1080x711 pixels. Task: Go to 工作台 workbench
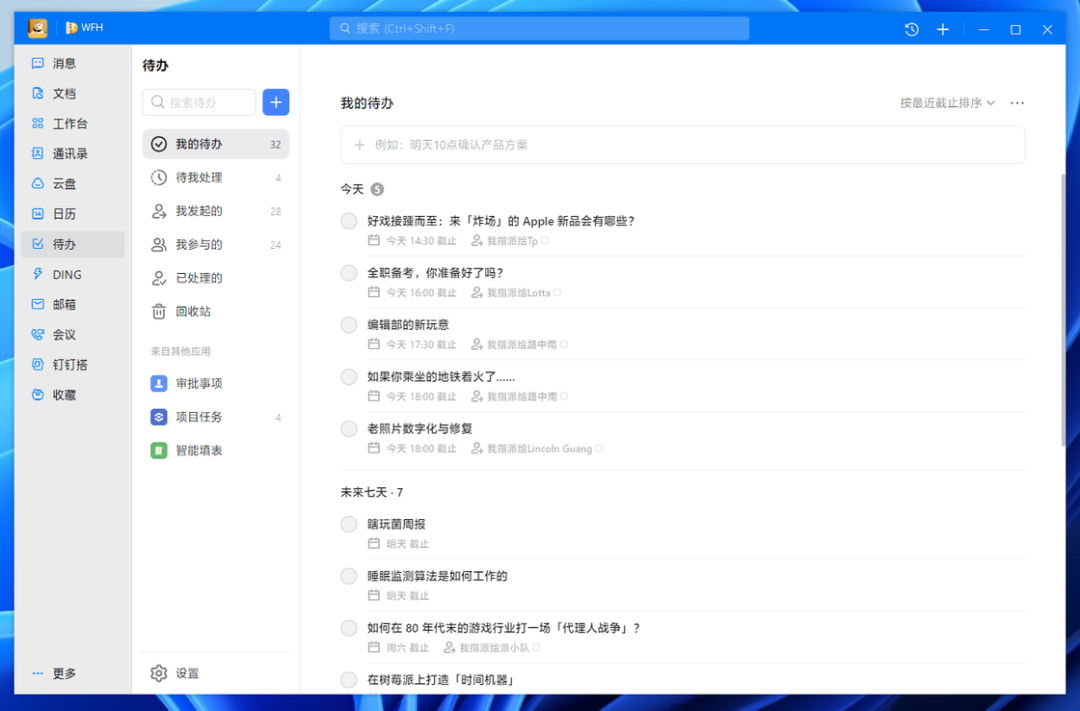(x=72, y=123)
